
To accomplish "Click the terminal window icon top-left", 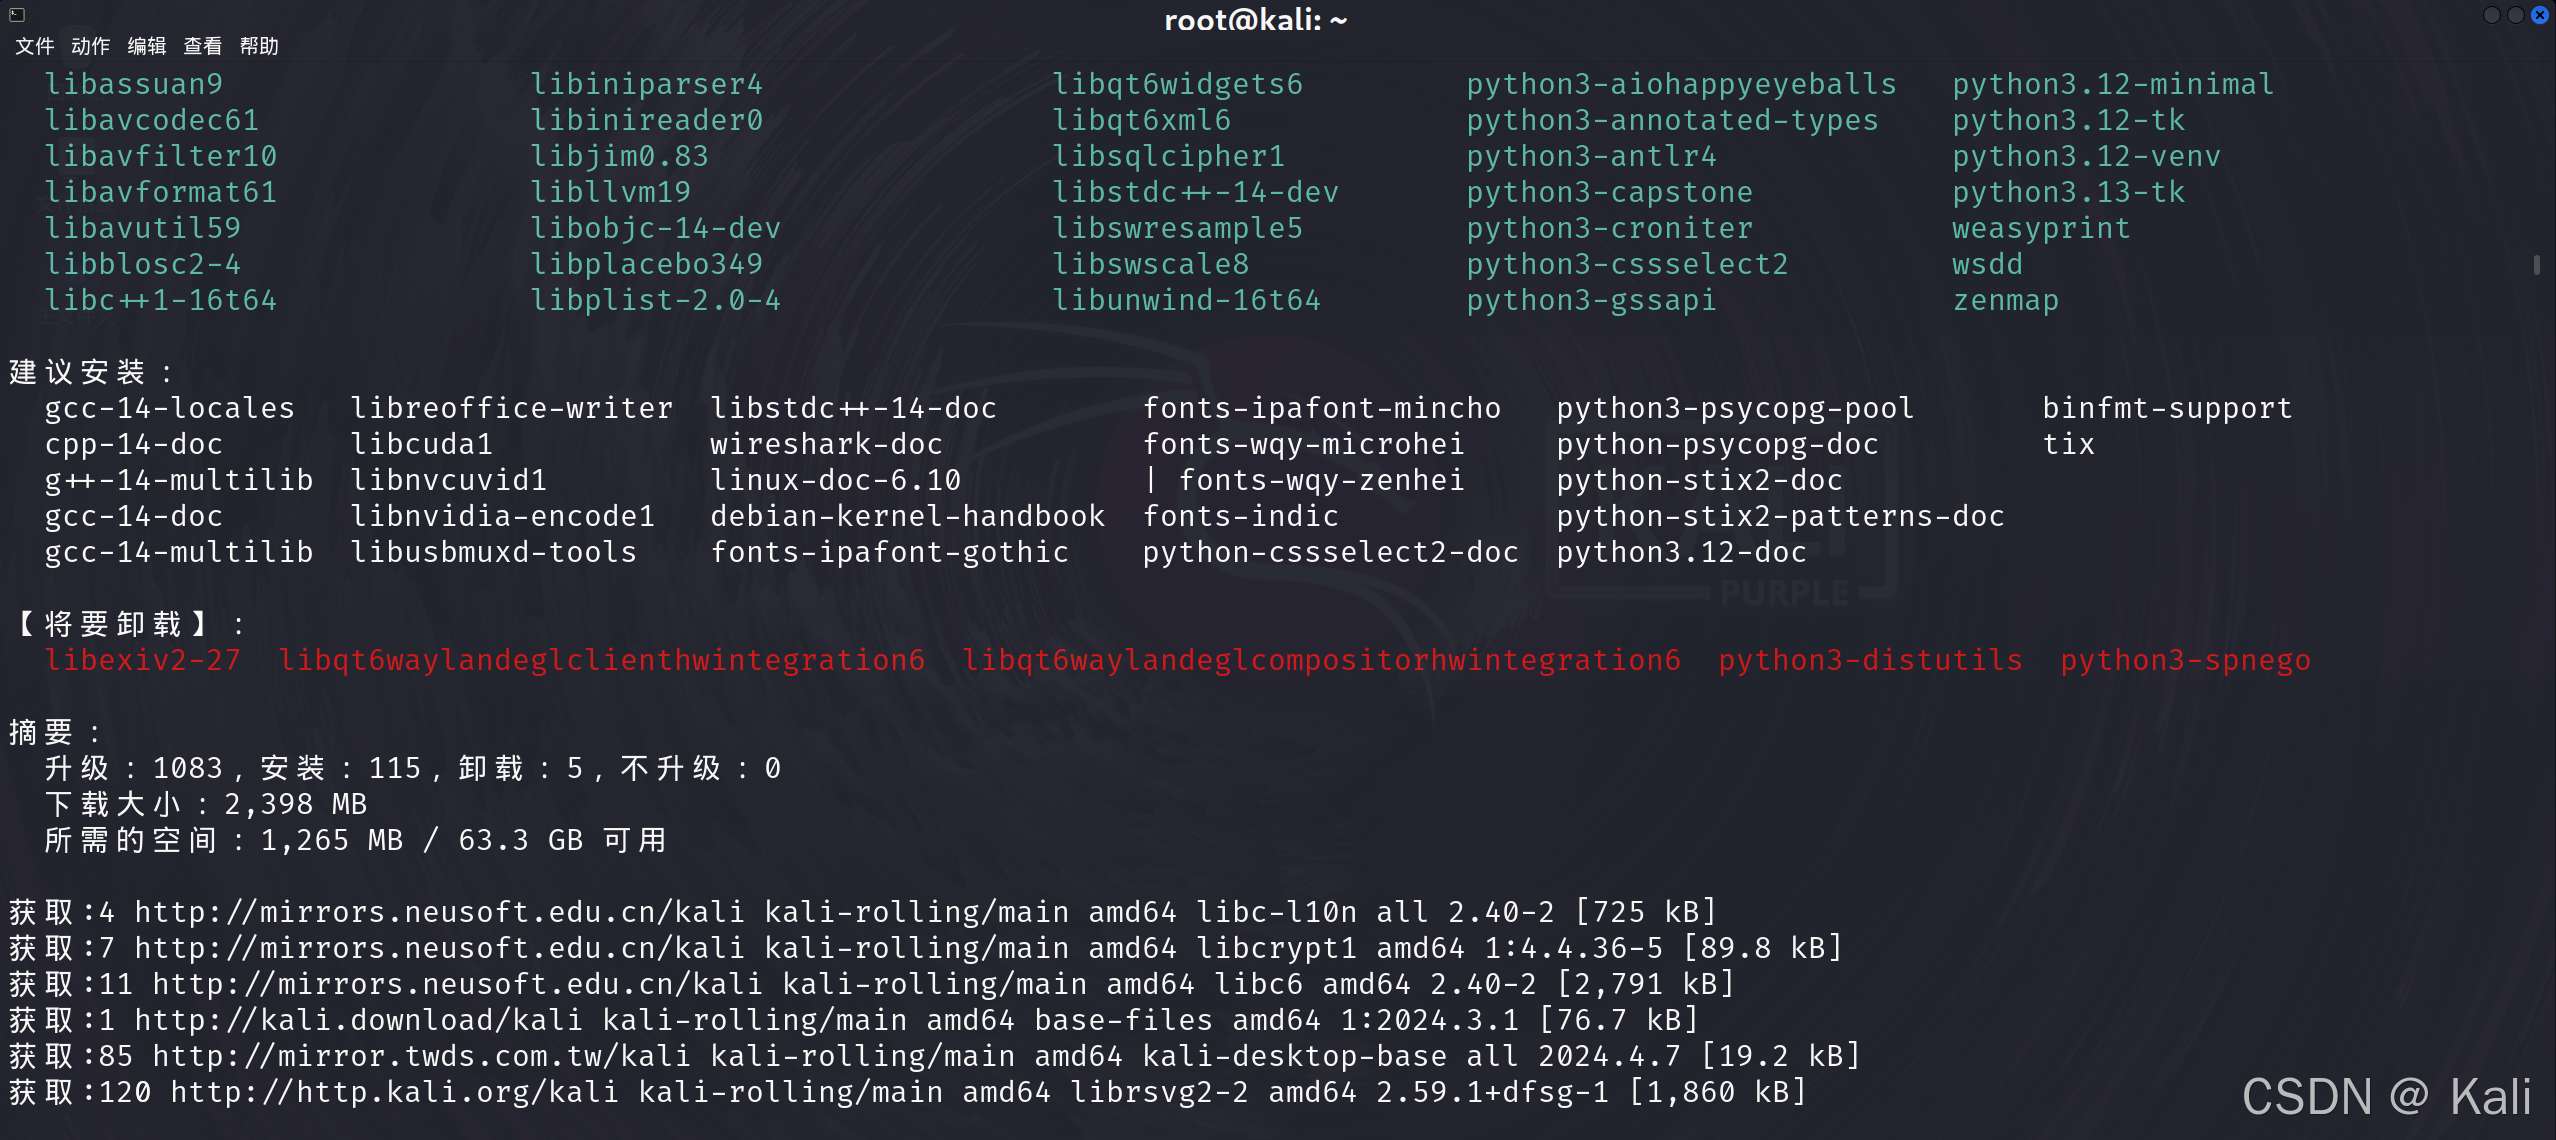I will (x=16, y=14).
